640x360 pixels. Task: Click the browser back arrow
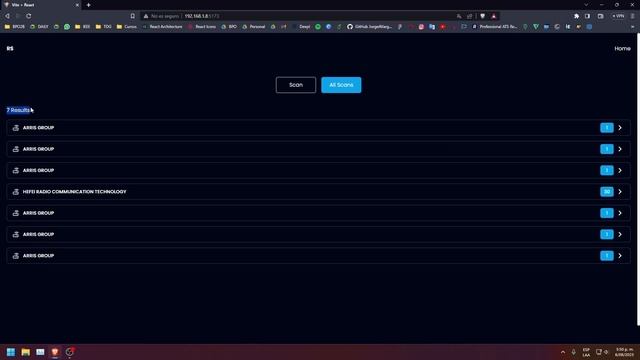coord(7,16)
